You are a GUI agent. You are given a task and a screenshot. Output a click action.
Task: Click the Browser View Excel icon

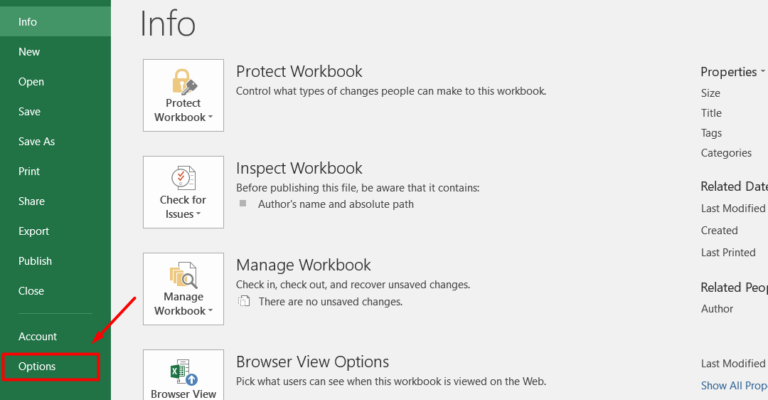(x=183, y=370)
